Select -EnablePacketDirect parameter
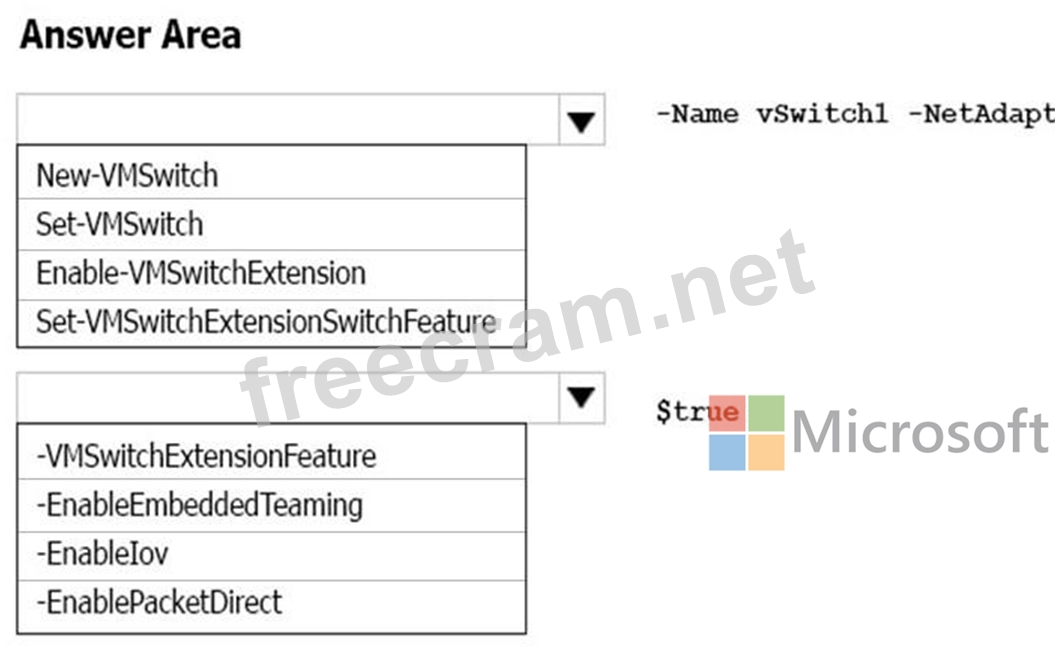Viewport: 1055px width, 666px height. pyautogui.click(x=271, y=603)
